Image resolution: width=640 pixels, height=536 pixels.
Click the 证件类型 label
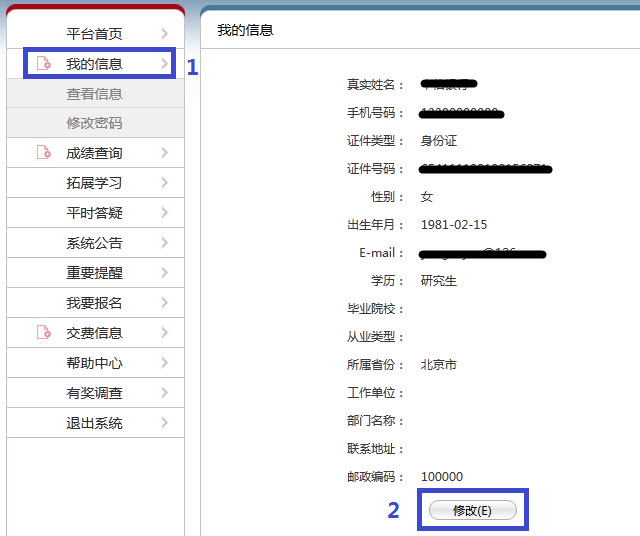tap(375, 141)
